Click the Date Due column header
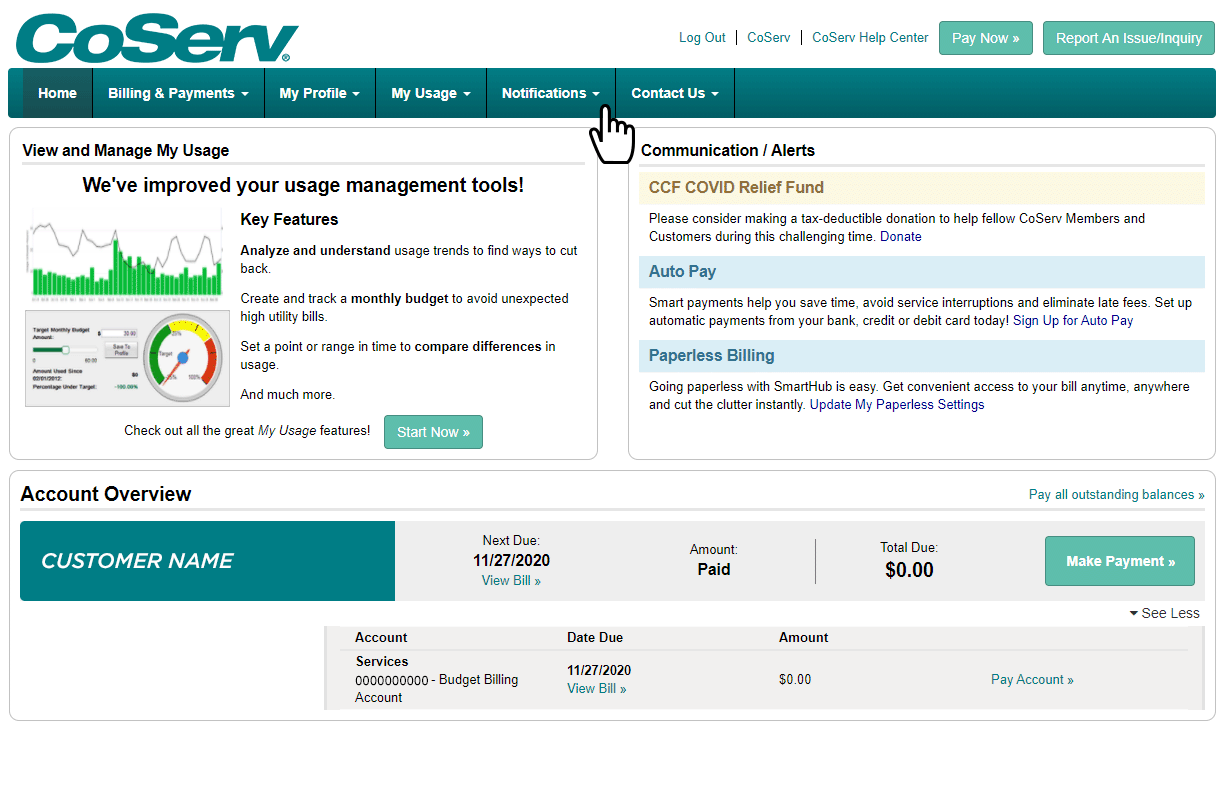The image size is (1227, 795). (x=595, y=638)
